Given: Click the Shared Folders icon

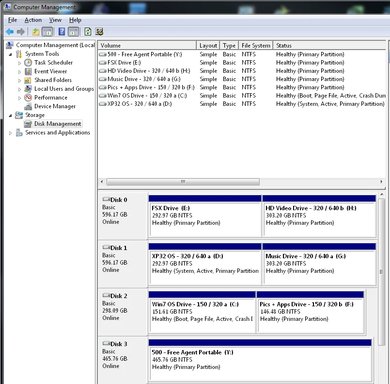Looking at the screenshot, I should (x=28, y=80).
